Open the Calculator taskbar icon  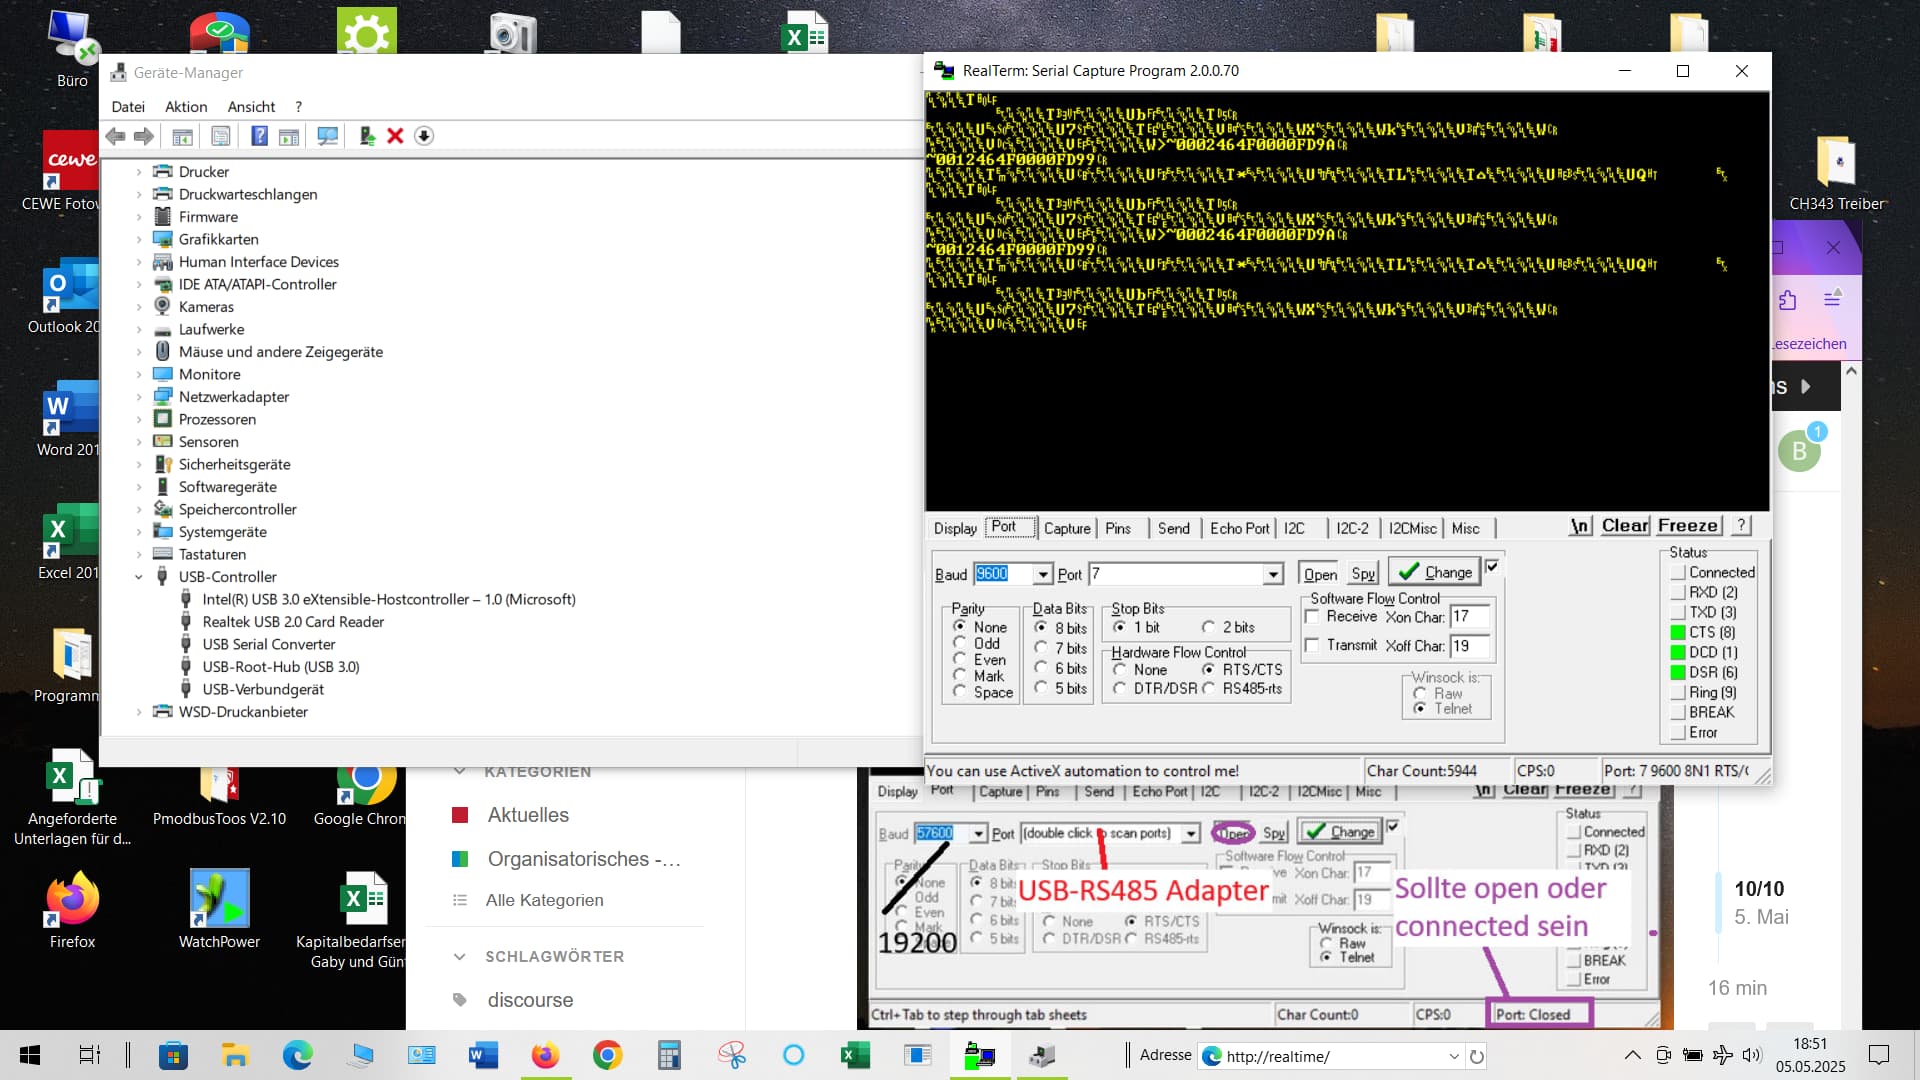point(669,1055)
